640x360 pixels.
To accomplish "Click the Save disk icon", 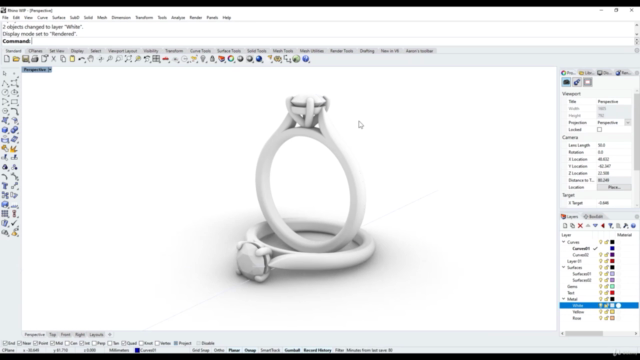I will (25, 59).
